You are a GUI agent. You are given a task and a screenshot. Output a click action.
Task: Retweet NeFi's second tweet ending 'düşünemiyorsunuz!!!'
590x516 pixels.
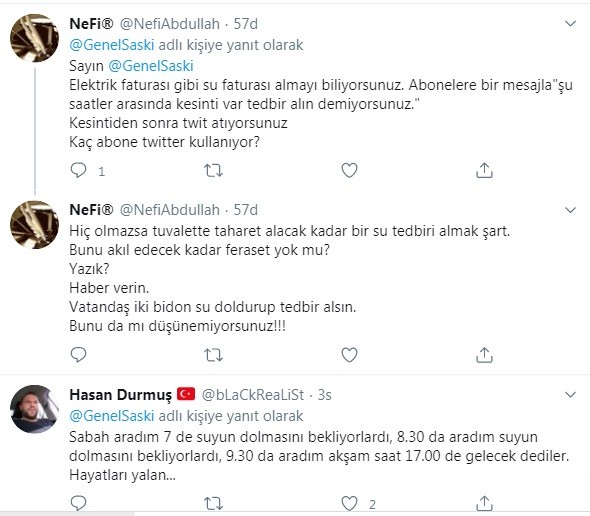click(213, 355)
